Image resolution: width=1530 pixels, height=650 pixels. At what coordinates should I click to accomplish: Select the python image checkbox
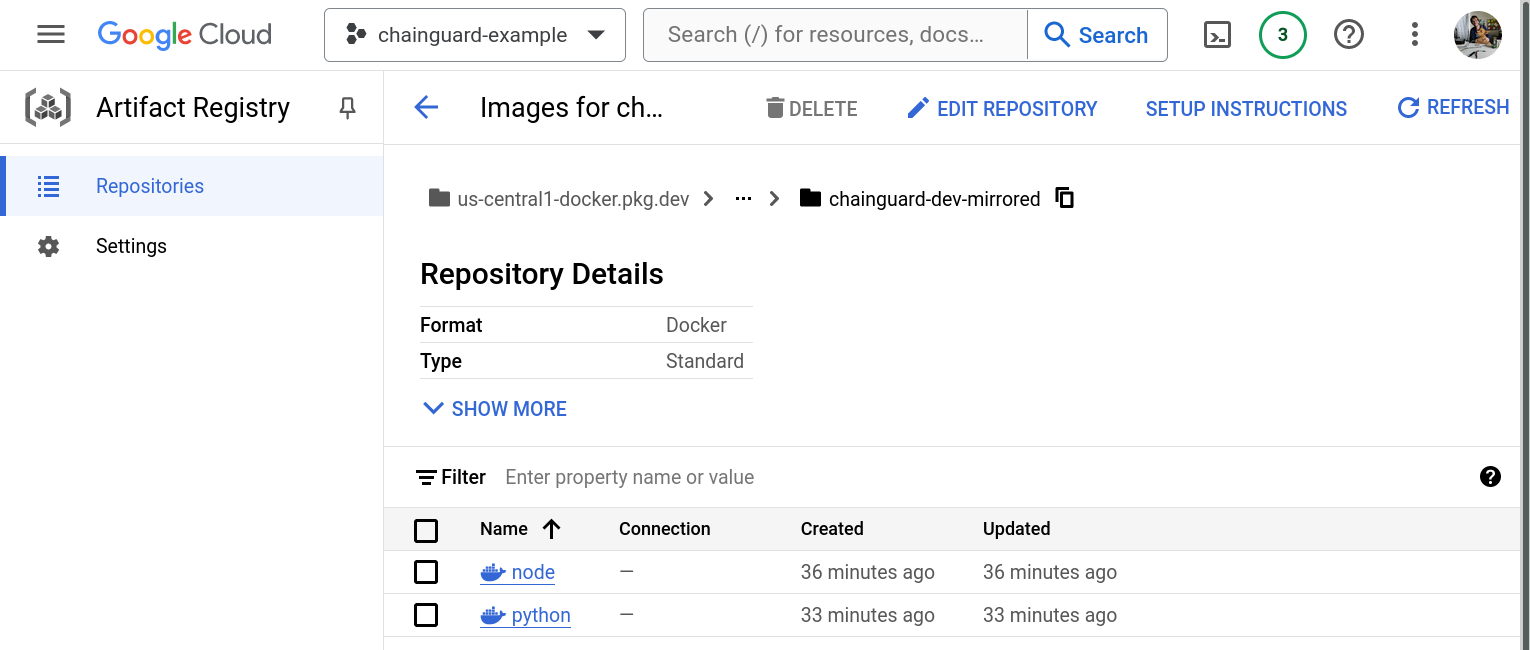click(426, 614)
